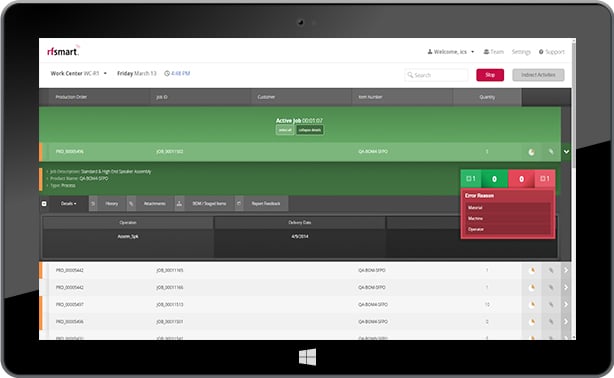This screenshot has width=614, height=378.
Task: Open the Support link
Action: point(552,52)
